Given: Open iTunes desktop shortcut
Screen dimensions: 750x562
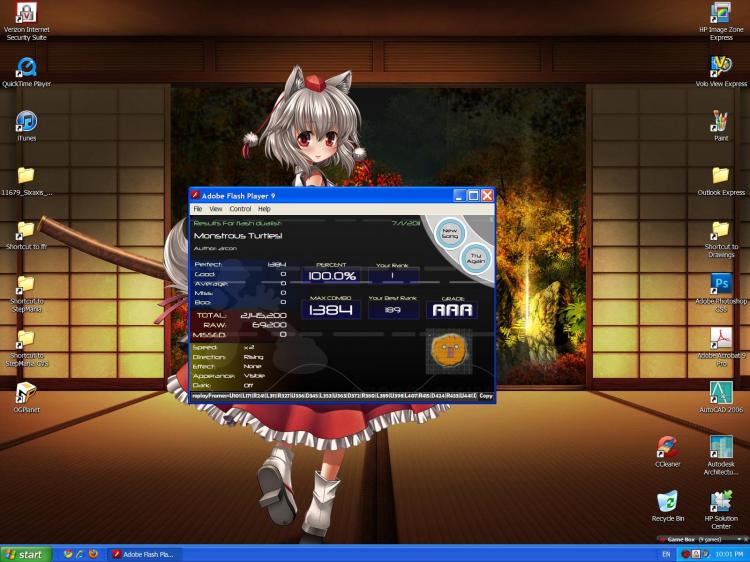Looking at the screenshot, I should [x=26, y=125].
